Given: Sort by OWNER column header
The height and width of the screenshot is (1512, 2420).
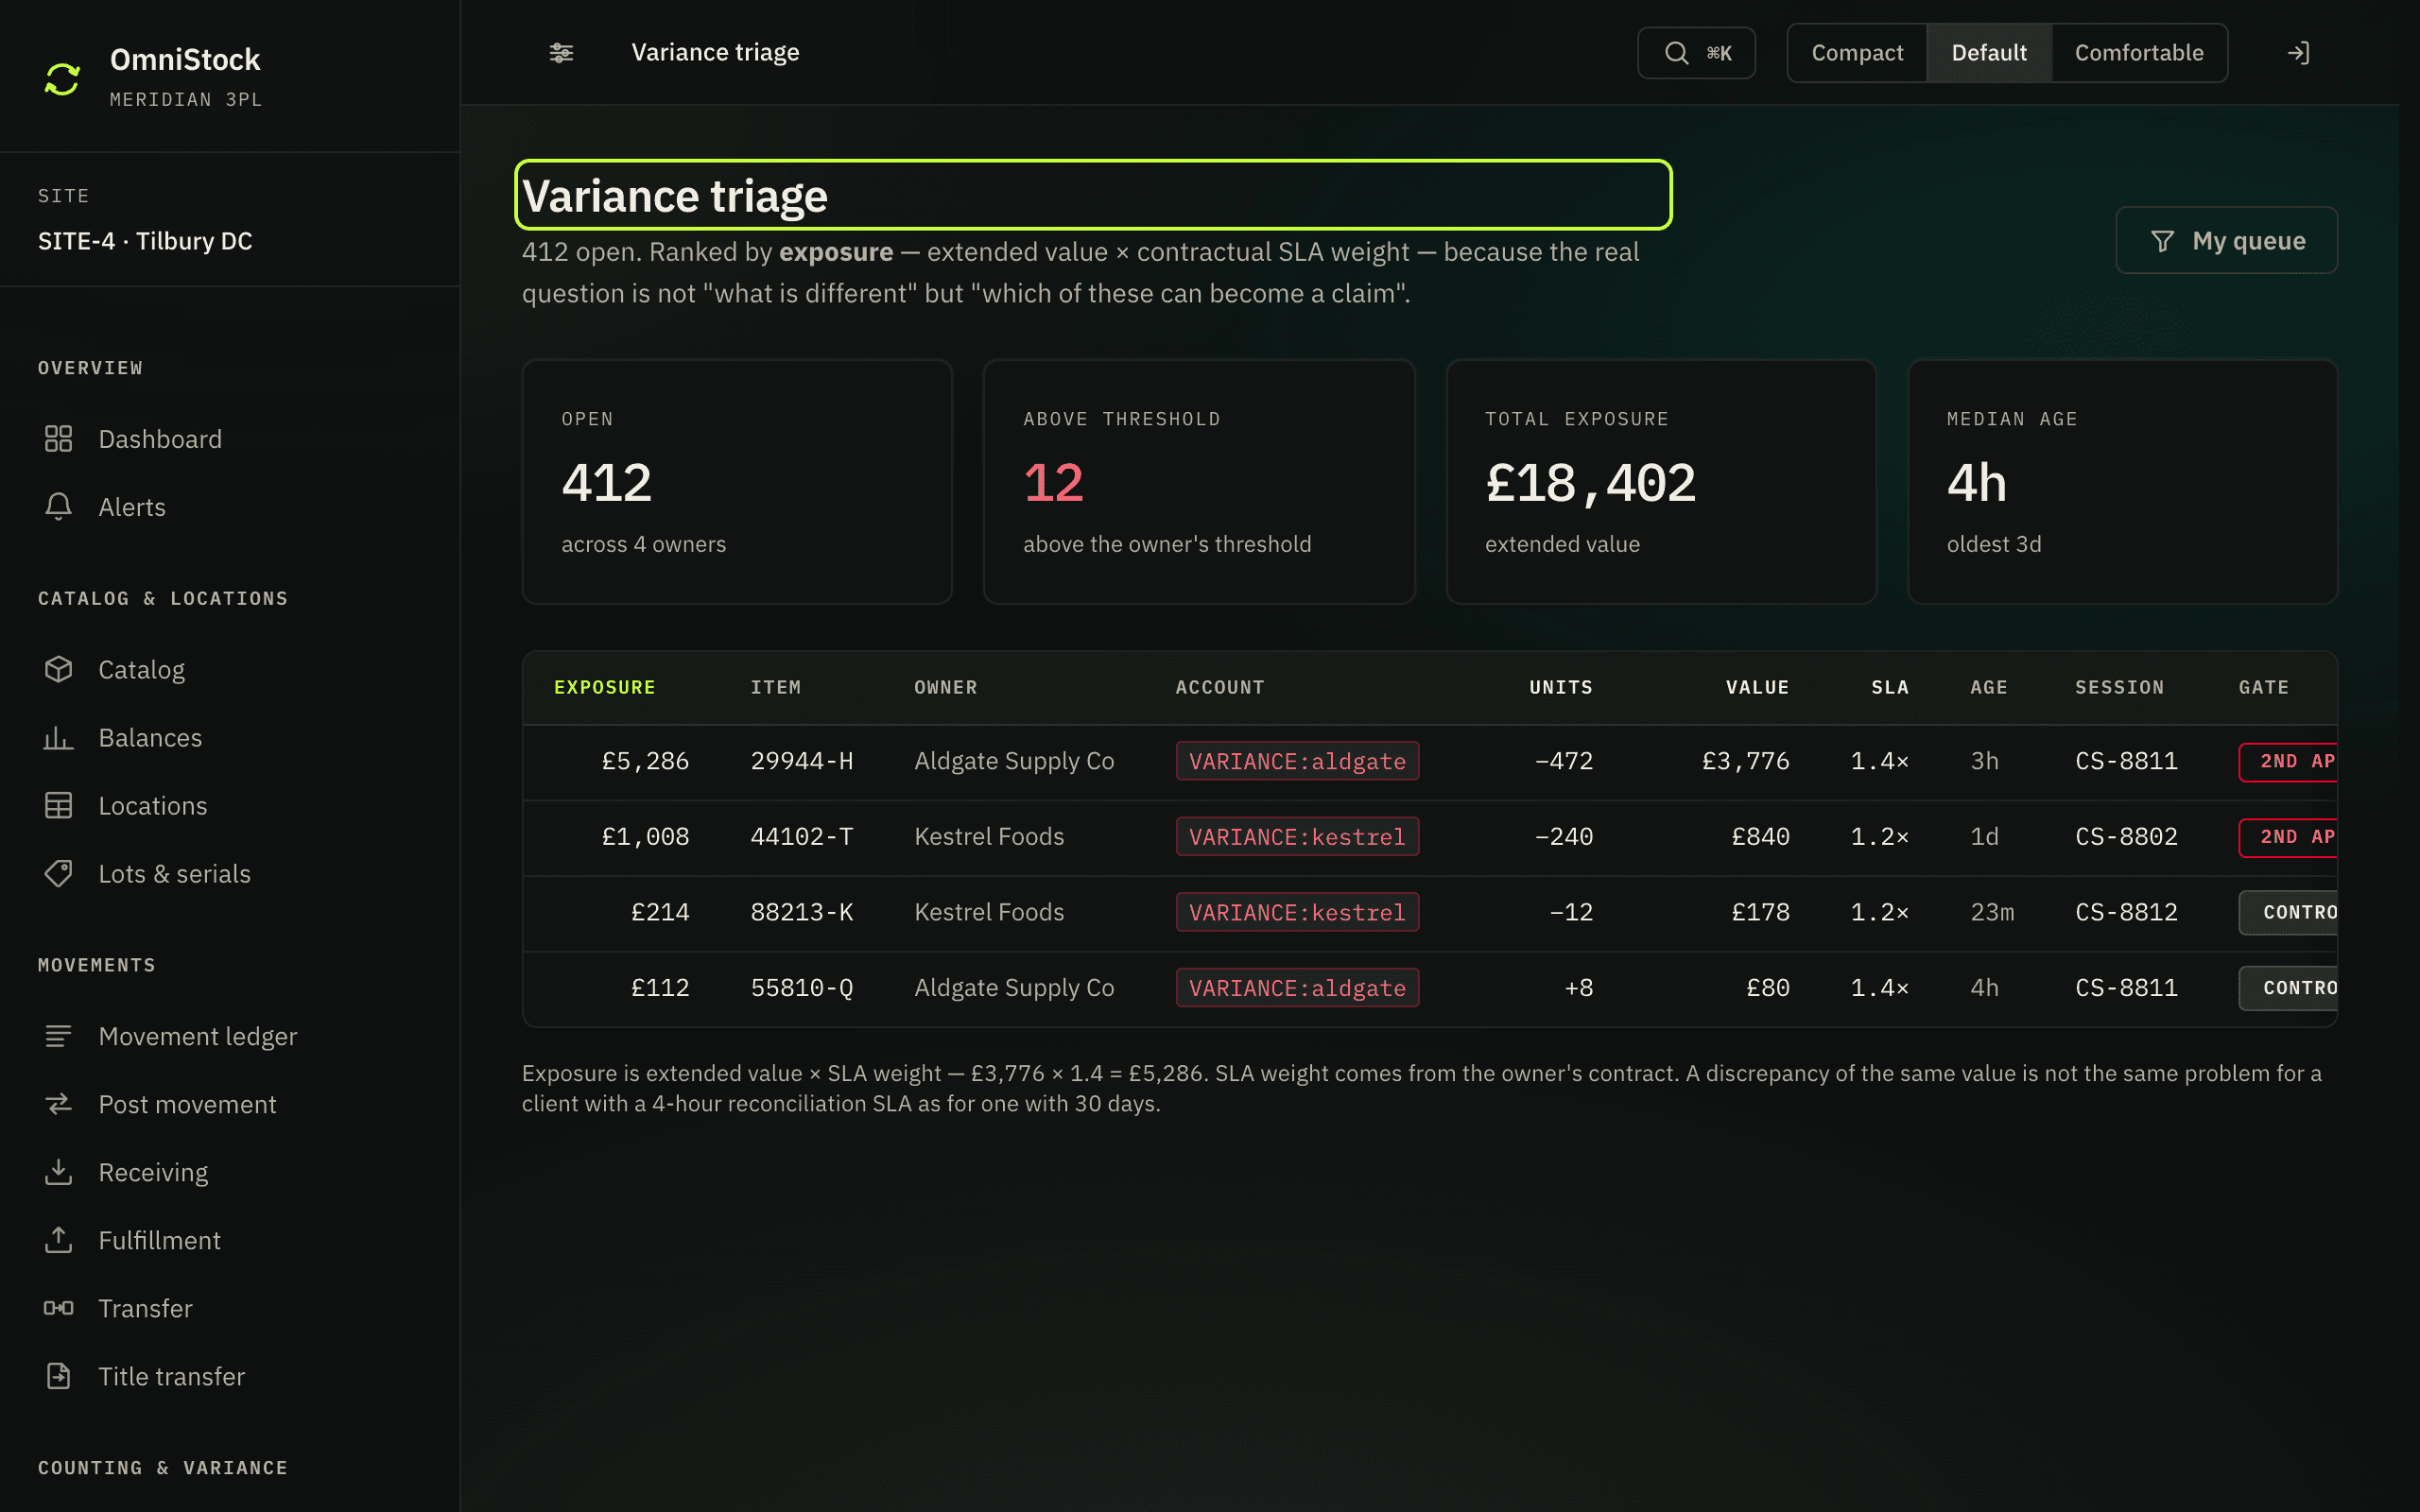Looking at the screenshot, I should click(946, 687).
